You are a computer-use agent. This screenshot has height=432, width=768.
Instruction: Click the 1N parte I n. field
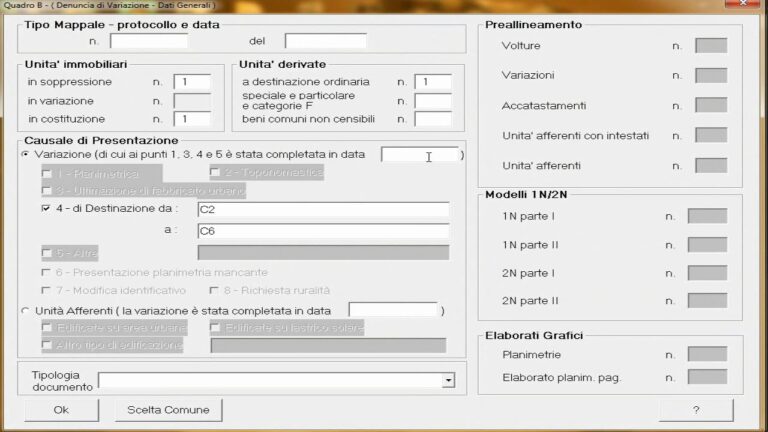(707, 216)
